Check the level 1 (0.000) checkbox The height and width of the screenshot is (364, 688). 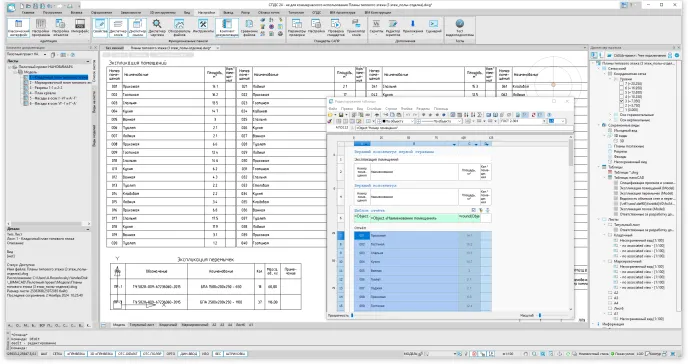621,110
